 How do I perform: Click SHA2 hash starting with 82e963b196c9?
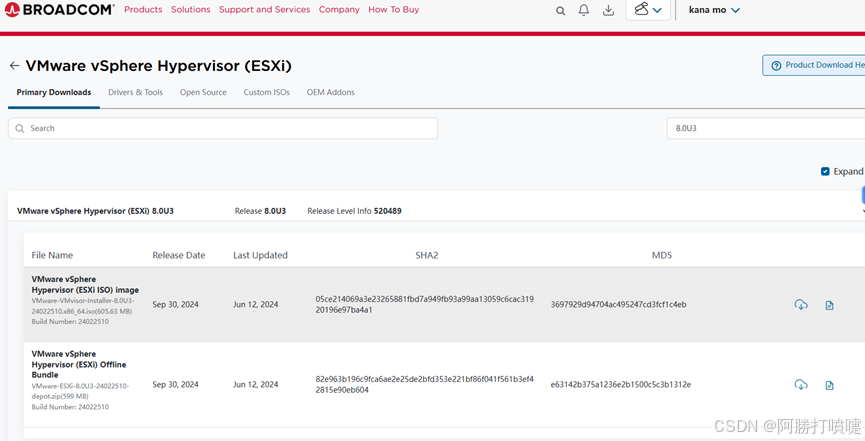[x=424, y=384]
